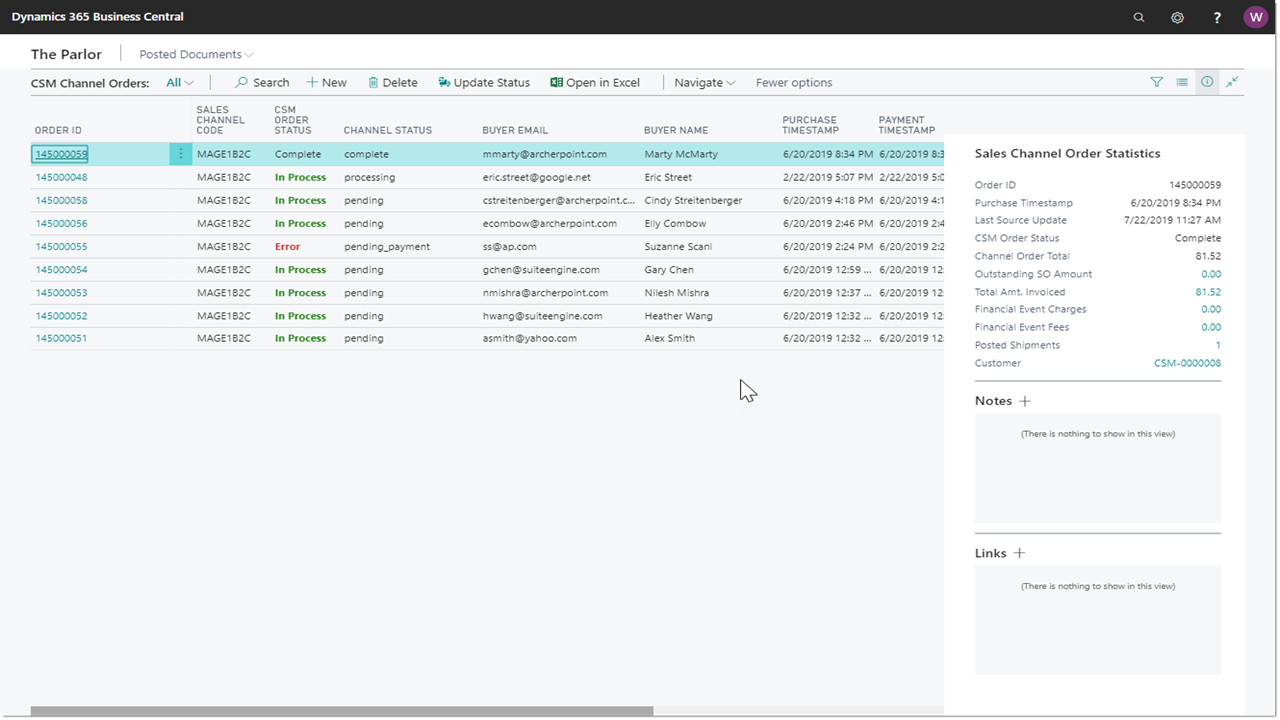1280x720 pixels.
Task: Select email asmith@yahoo.com cell
Action: pyautogui.click(x=530, y=338)
